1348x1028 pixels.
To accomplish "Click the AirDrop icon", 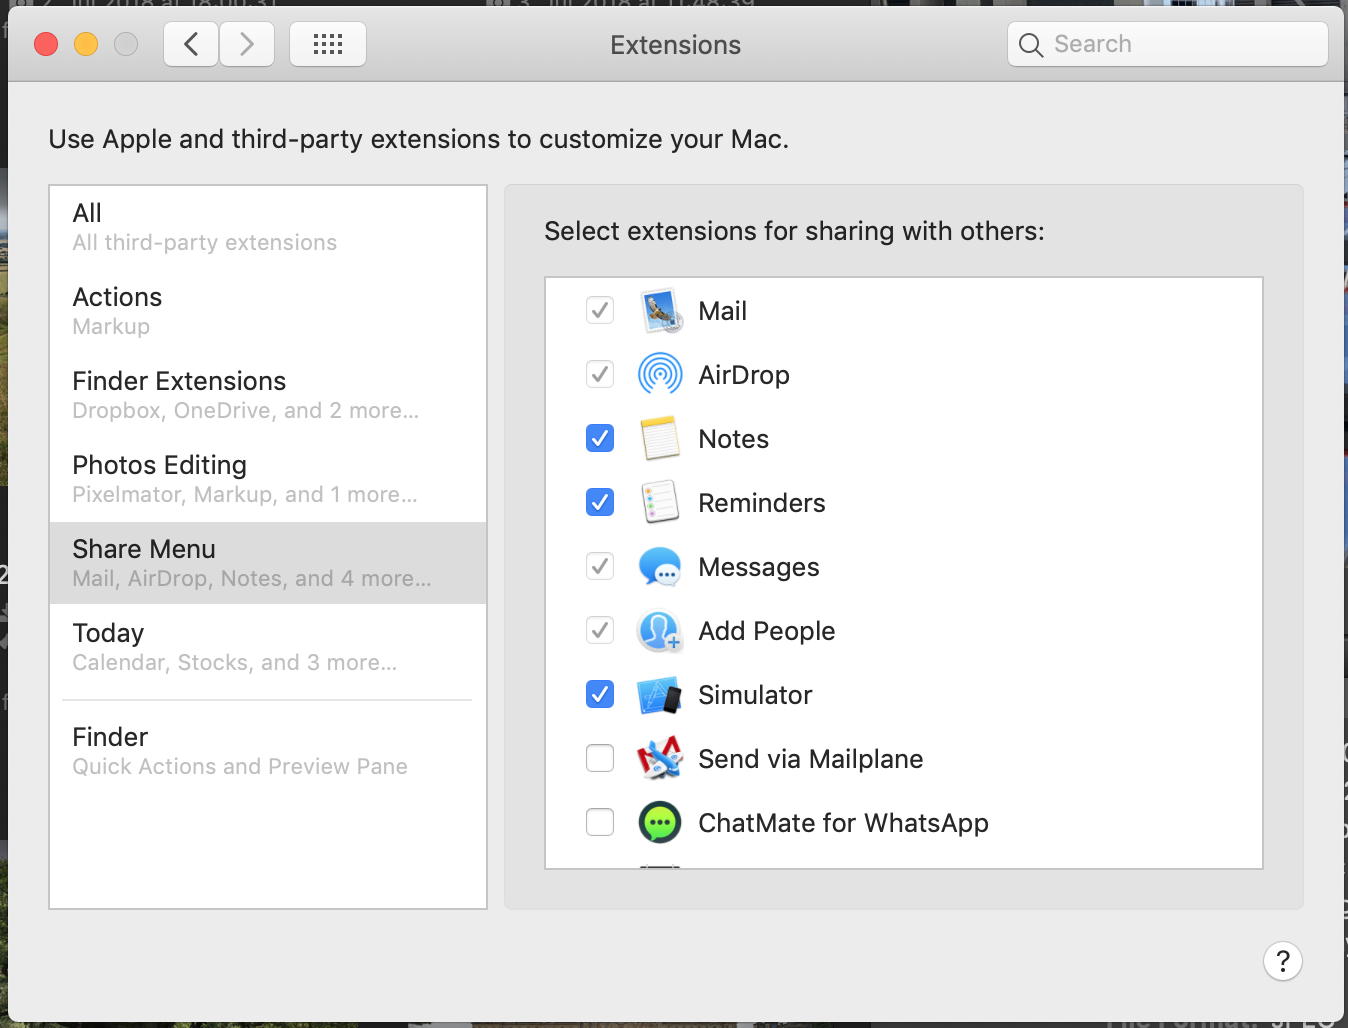I will (660, 375).
